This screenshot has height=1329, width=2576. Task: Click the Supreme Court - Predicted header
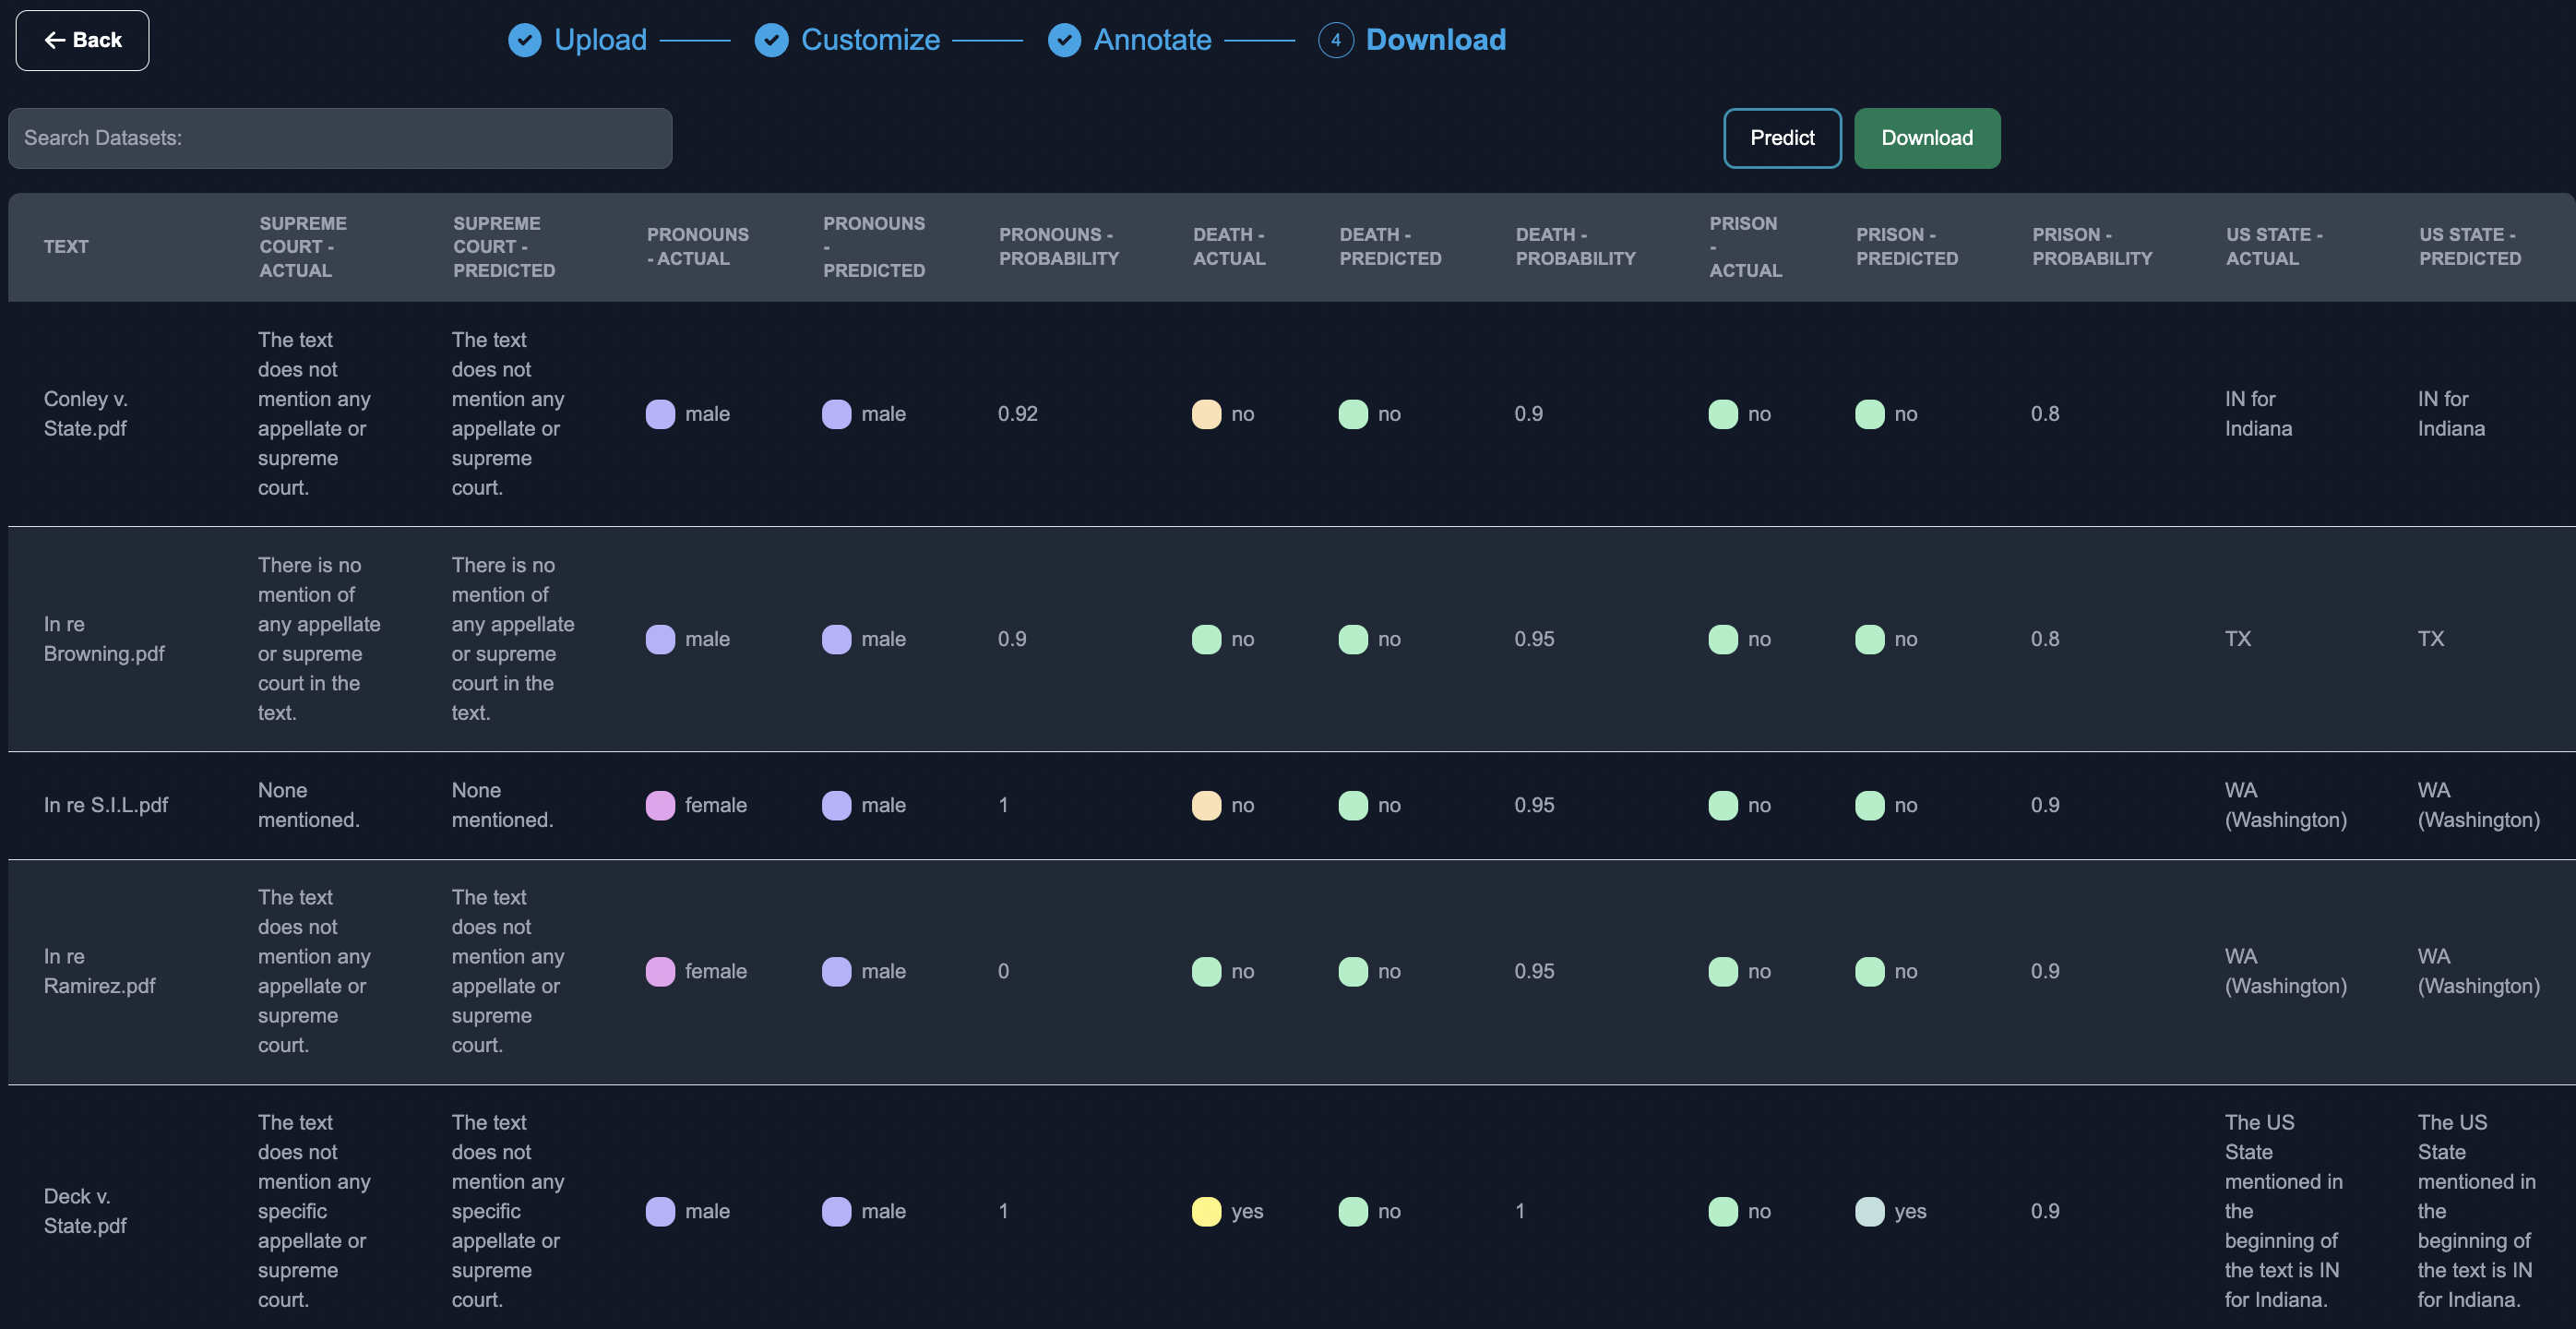click(504, 247)
